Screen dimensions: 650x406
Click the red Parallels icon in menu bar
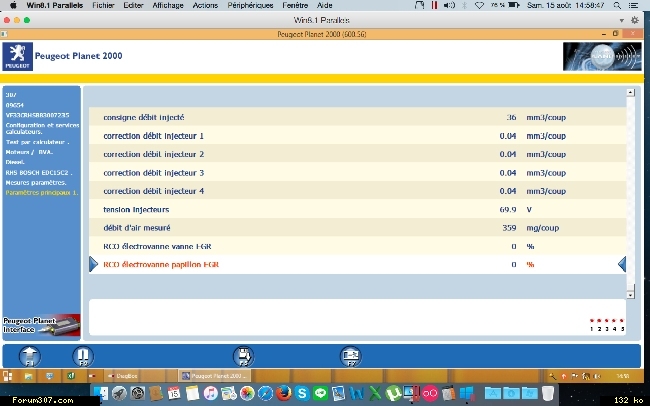tap(434, 5)
